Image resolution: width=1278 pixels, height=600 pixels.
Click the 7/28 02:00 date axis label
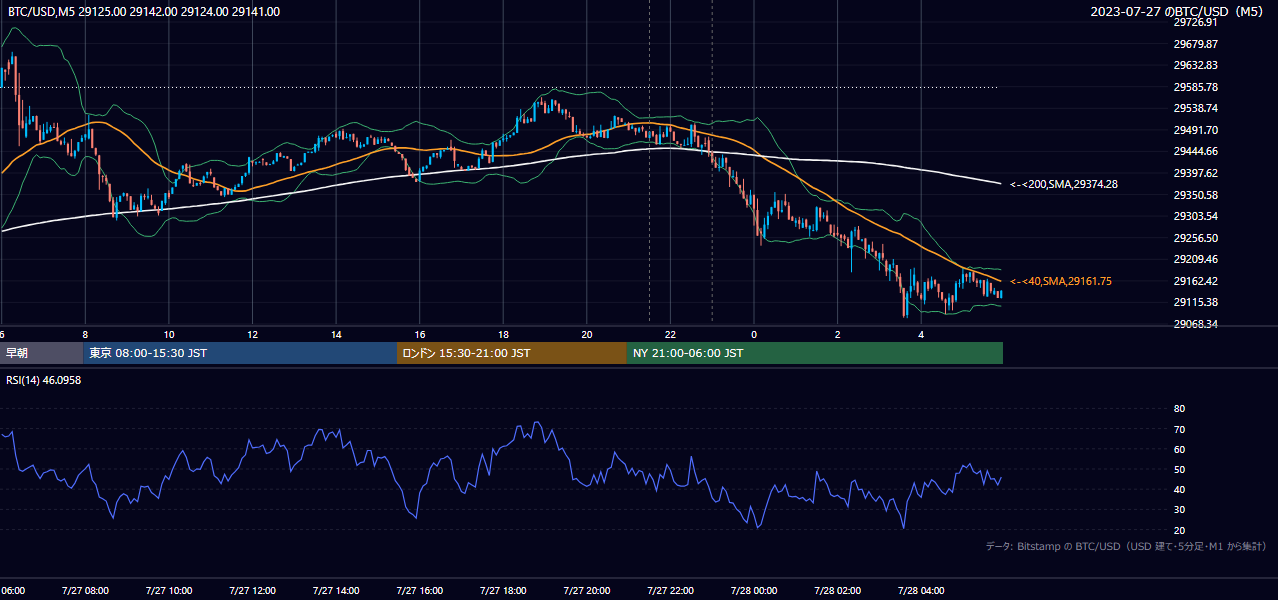pos(837,591)
